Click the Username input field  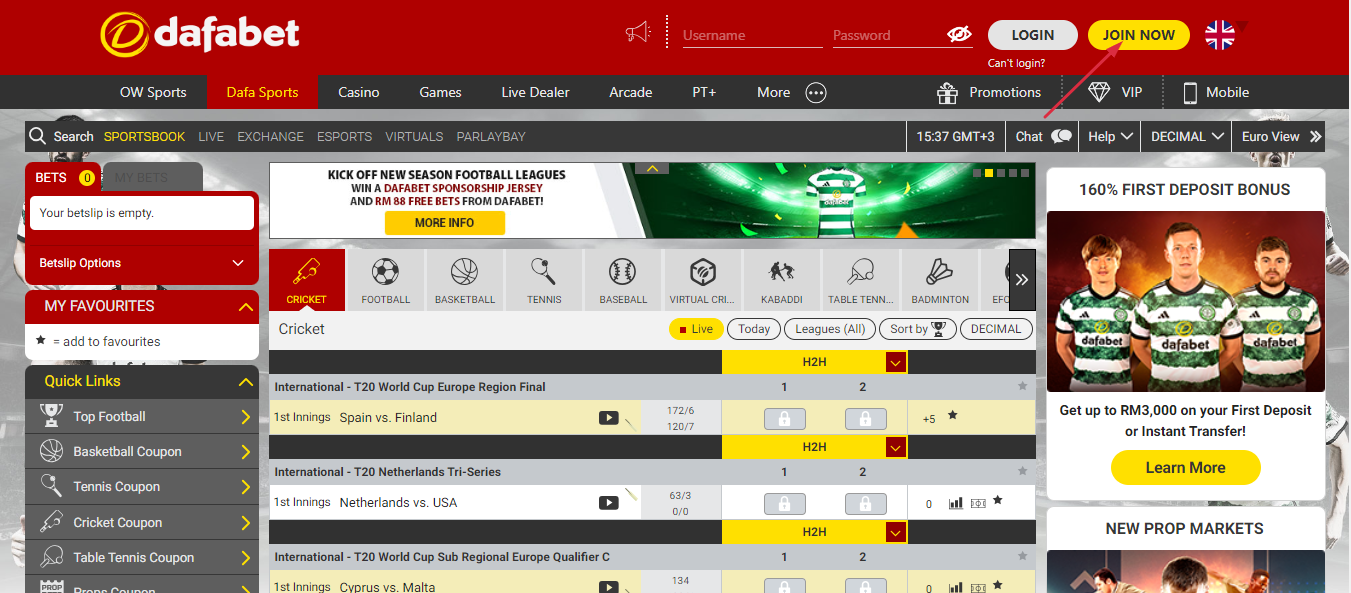pyautogui.click(x=752, y=35)
